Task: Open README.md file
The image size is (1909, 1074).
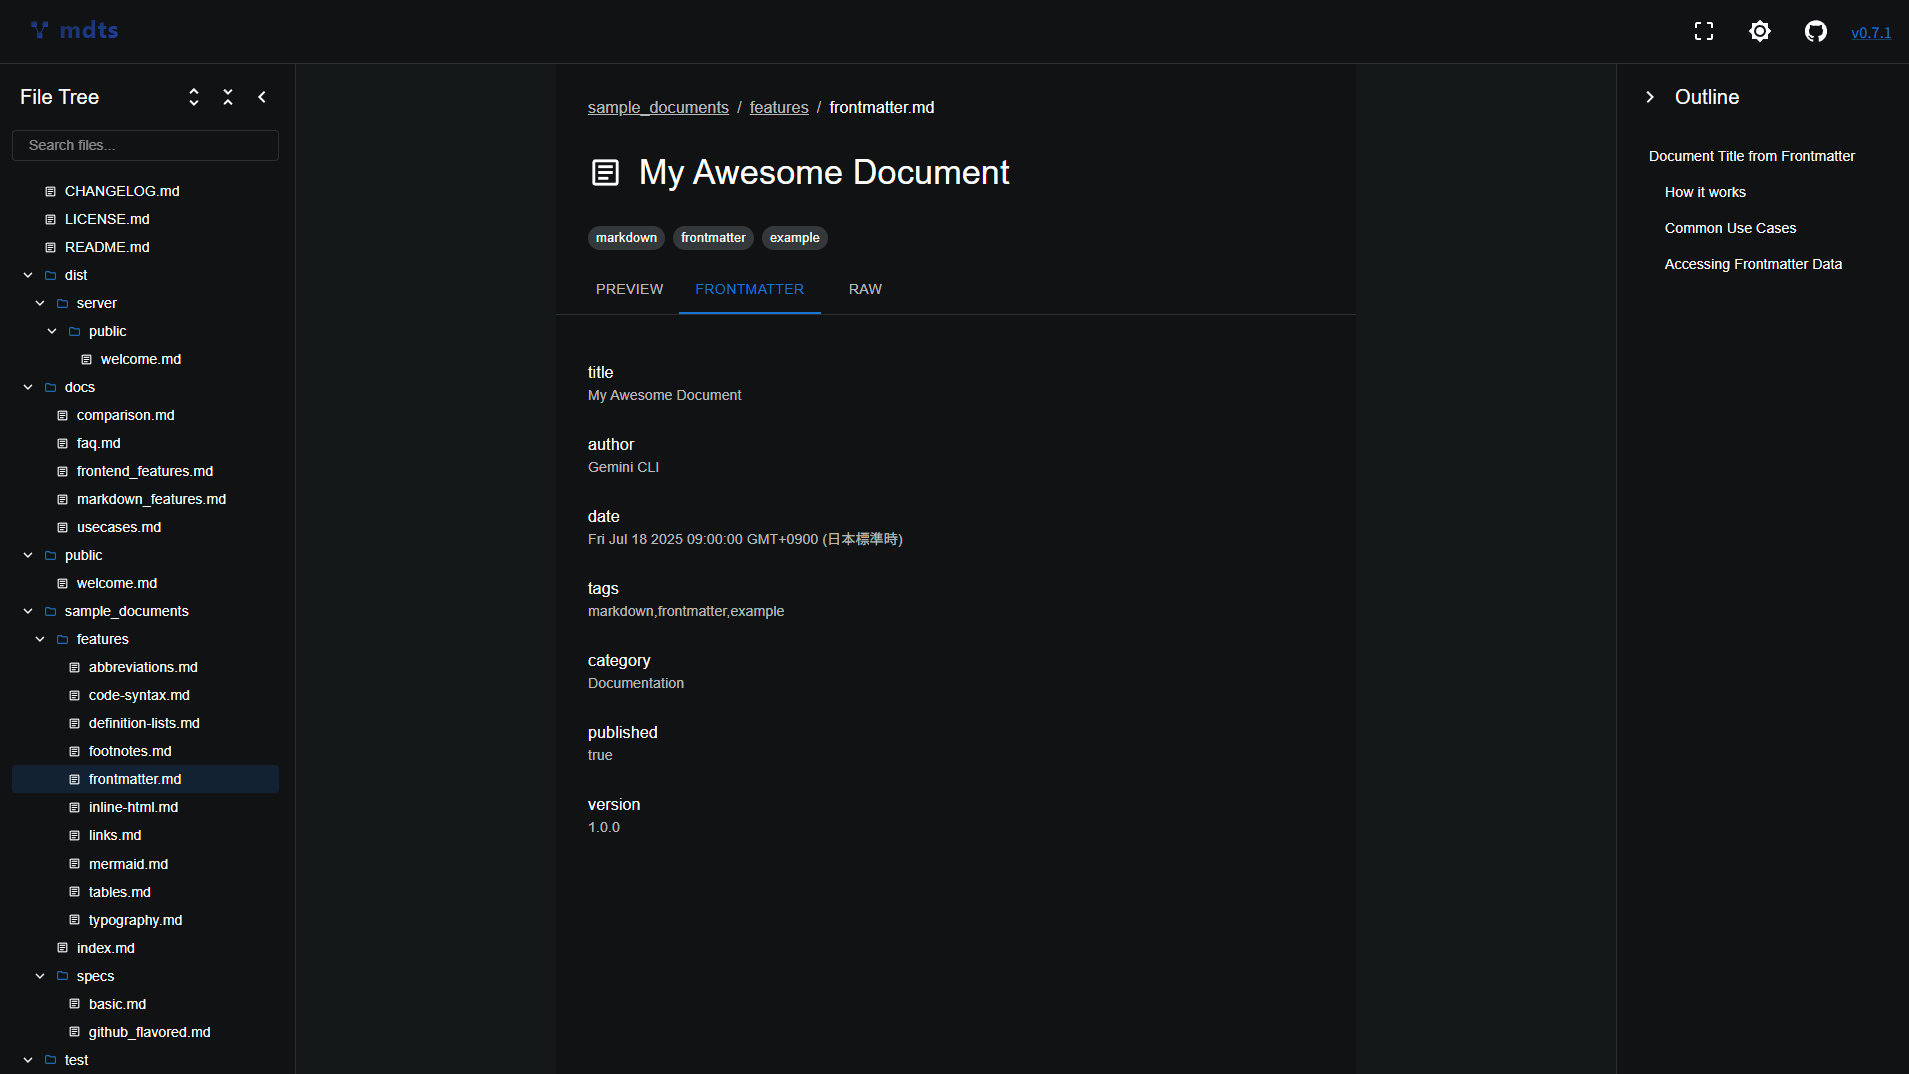Action: [x=107, y=247]
